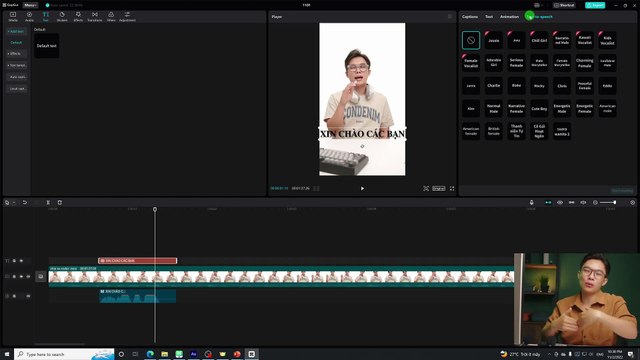Viewport: 640px width, 360px height.
Task: Select the Default text thumbnail
Action: pos(47,46)
